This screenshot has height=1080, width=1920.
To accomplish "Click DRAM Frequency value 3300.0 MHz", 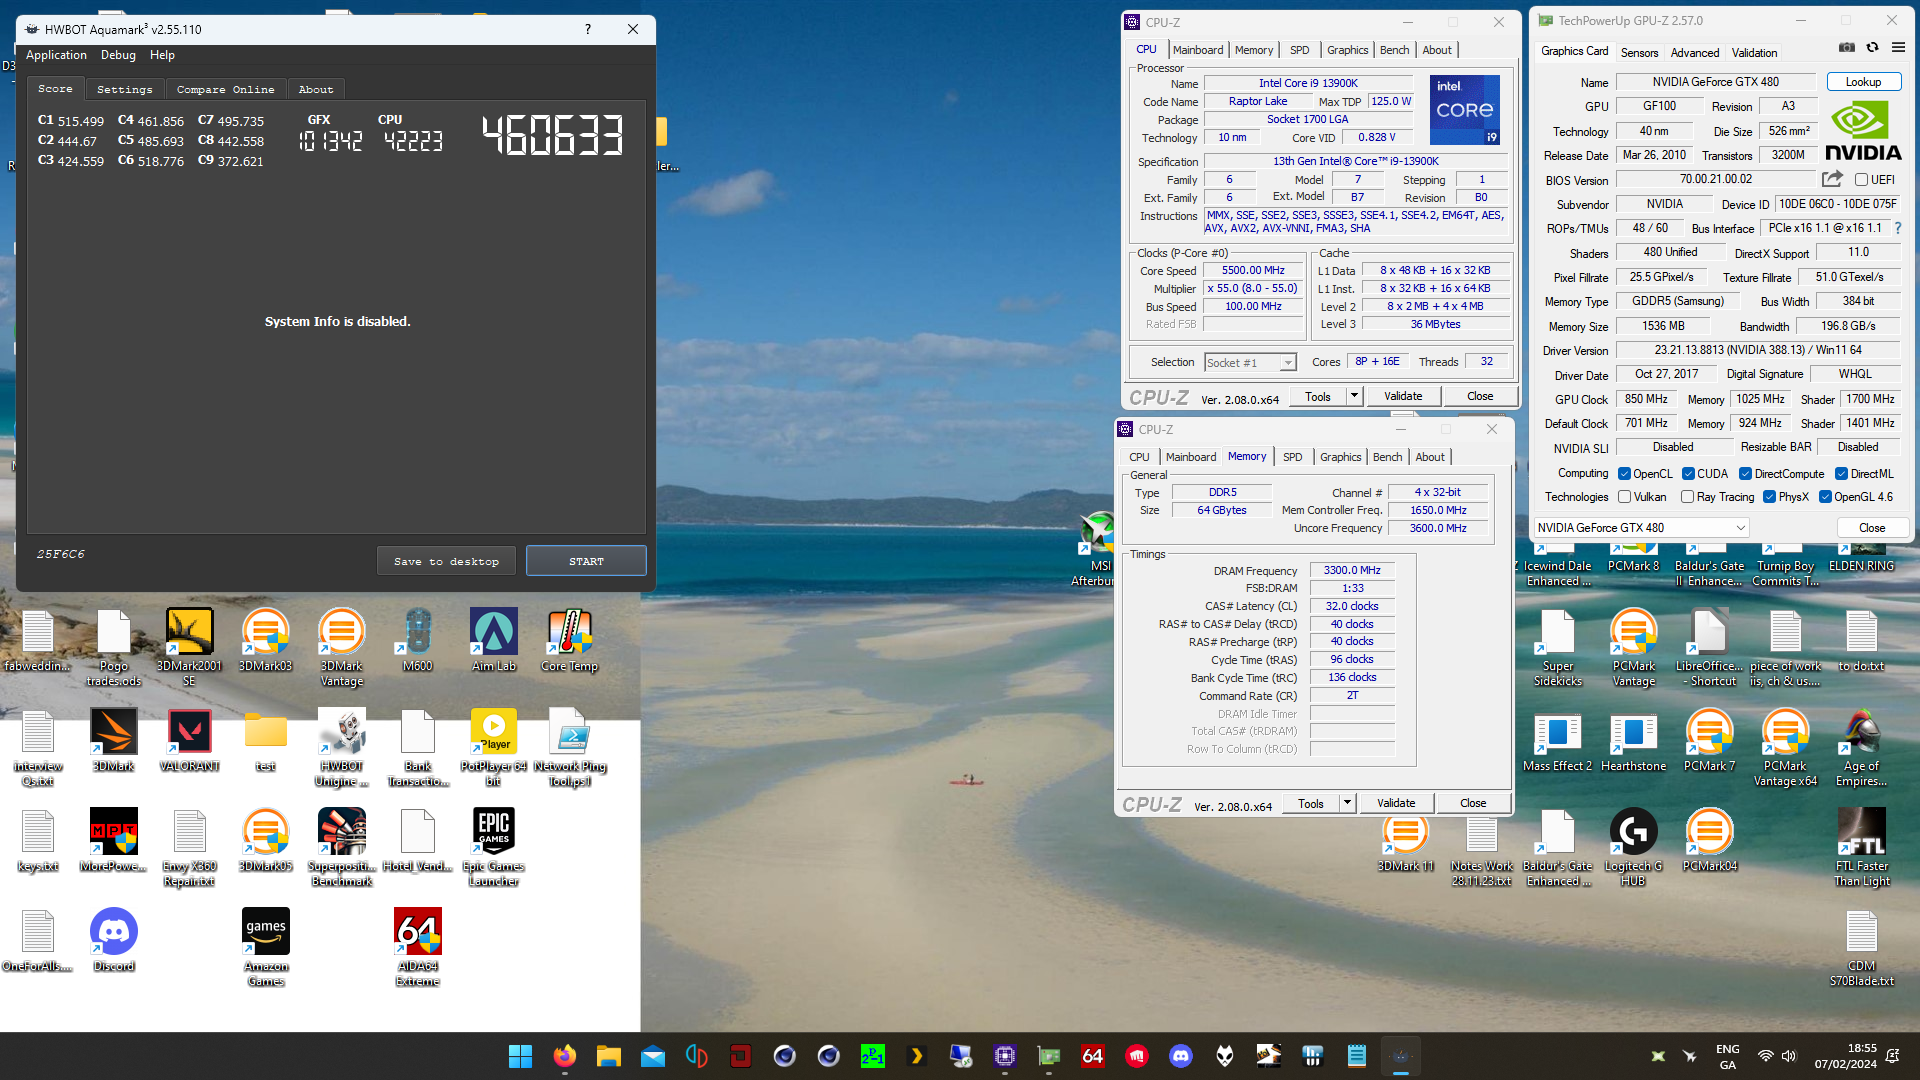I will (x=1352, y=570).
